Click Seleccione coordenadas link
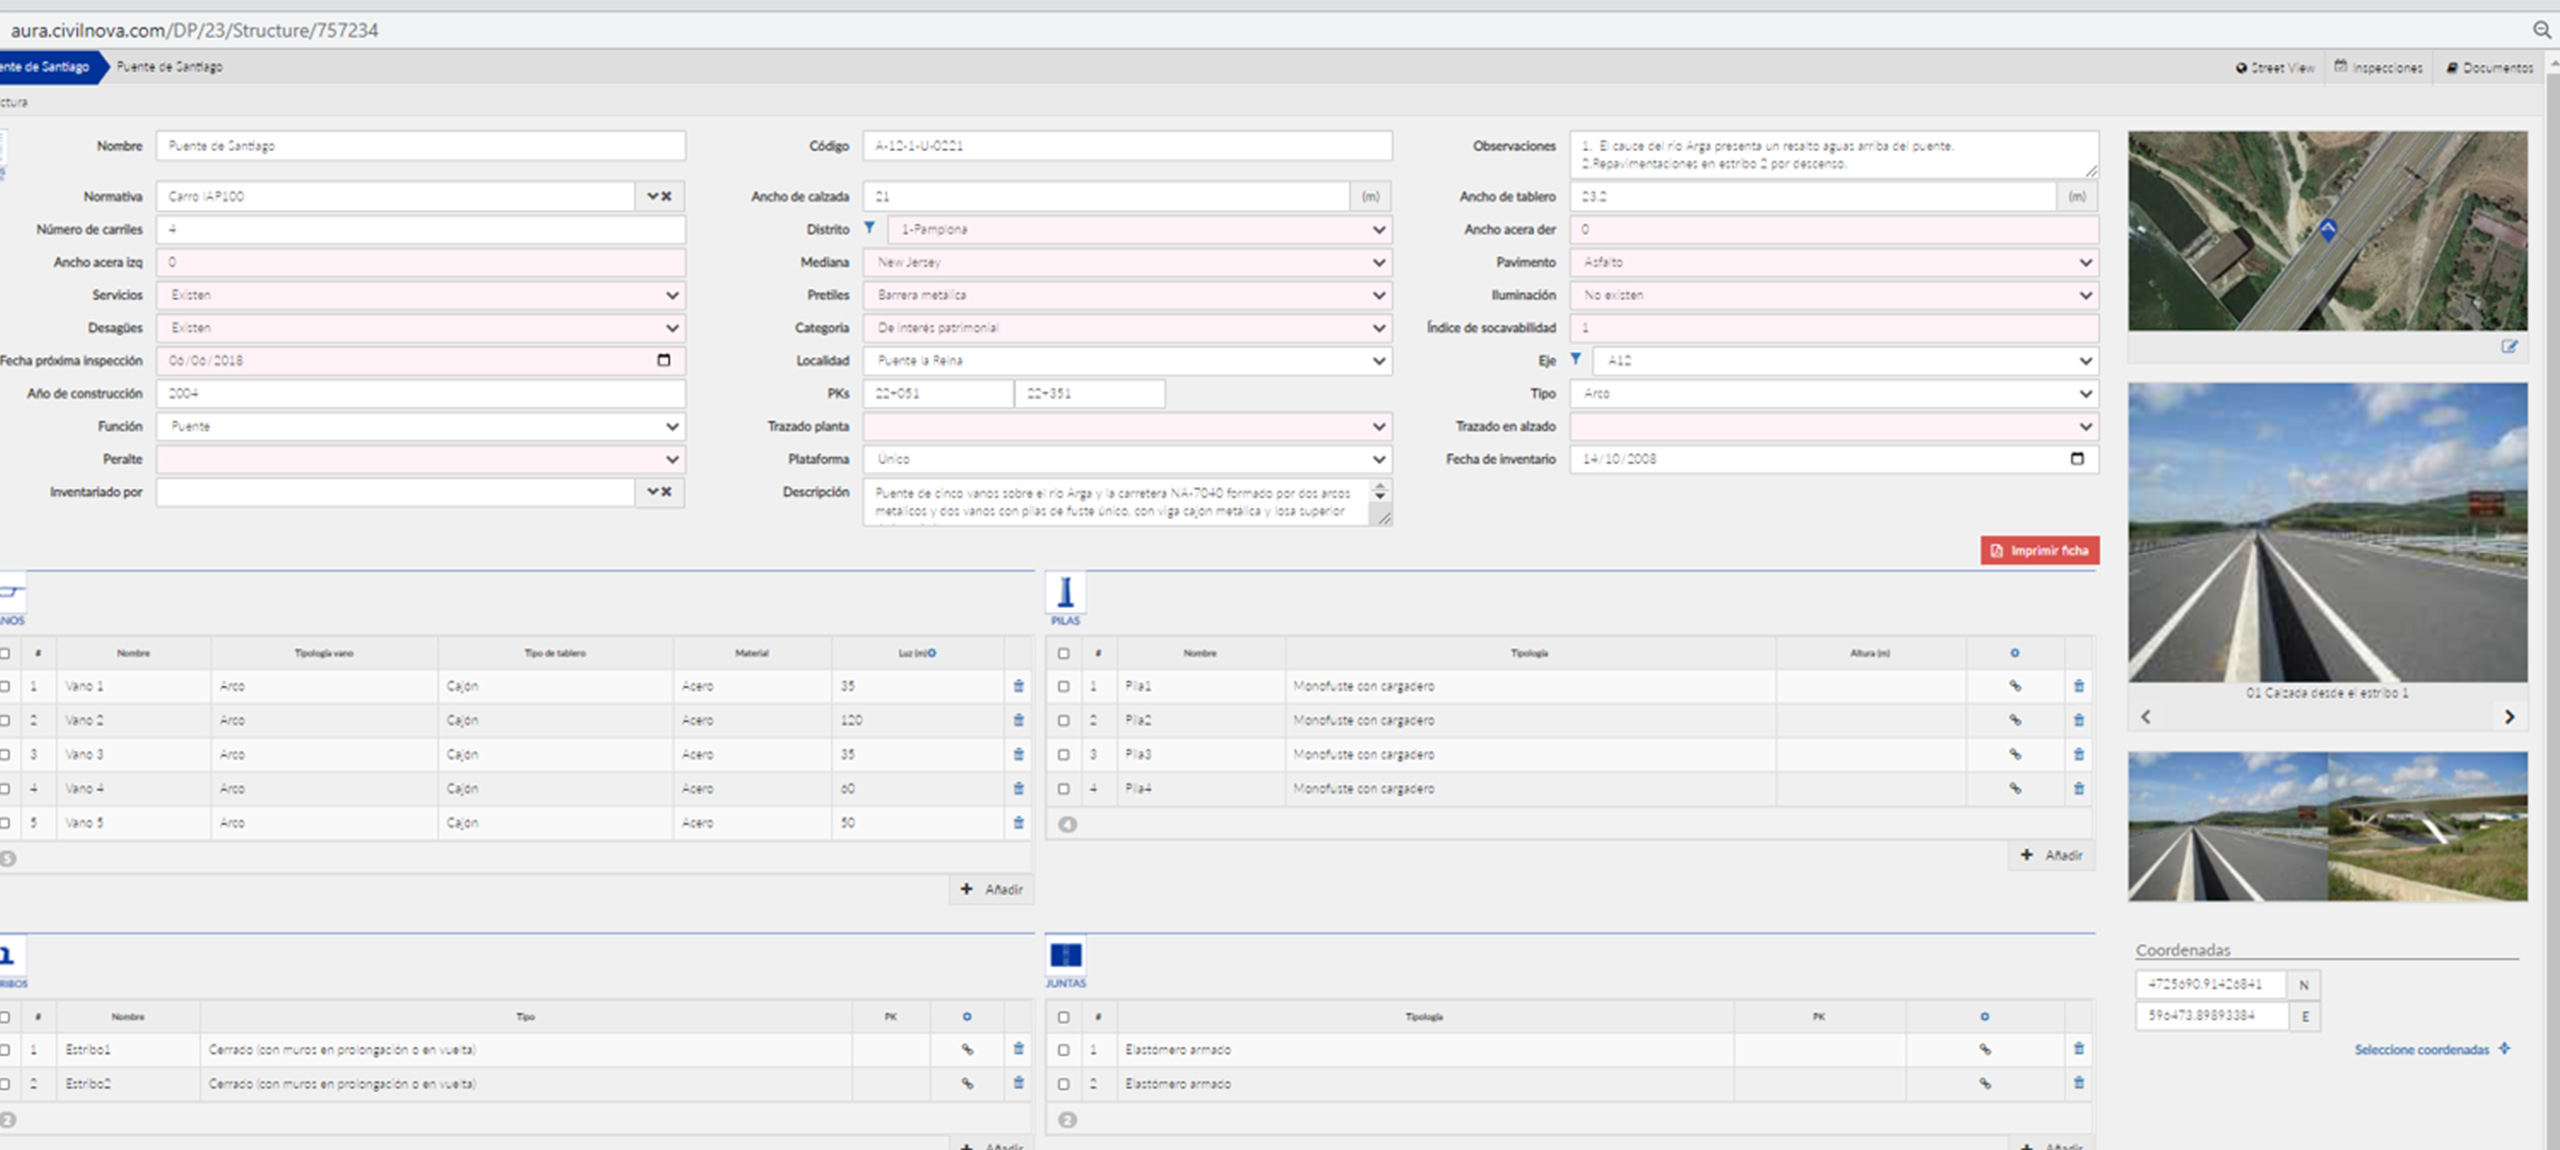Image resolution: width=2560 pixels, height=1150 pixels. point(2432,1049)
